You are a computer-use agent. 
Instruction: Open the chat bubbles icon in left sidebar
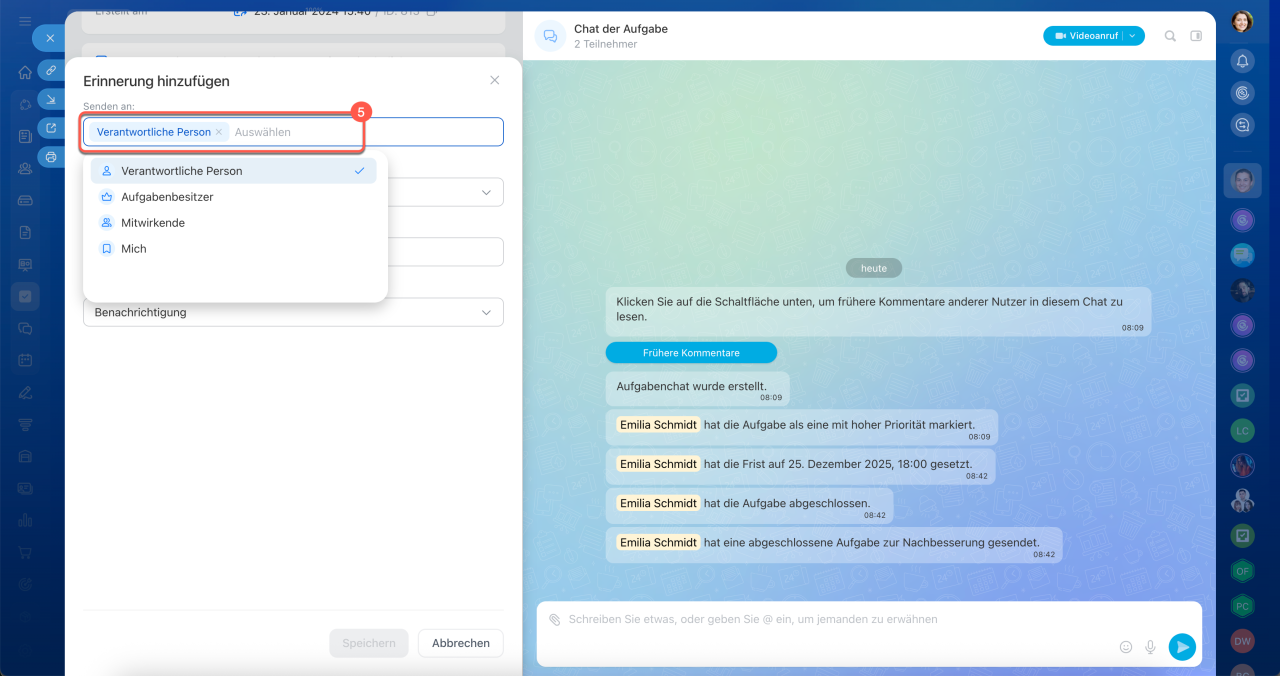[x=25, y=328]
